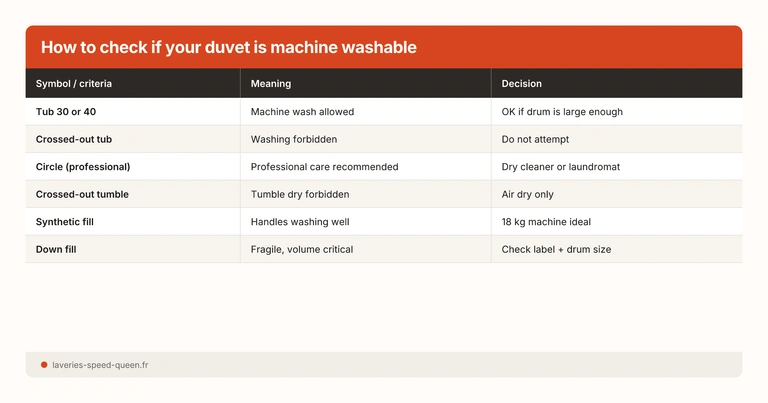Click the 'Meaning' column header
The height and width of the screenshot is (403, 768).
365,83
